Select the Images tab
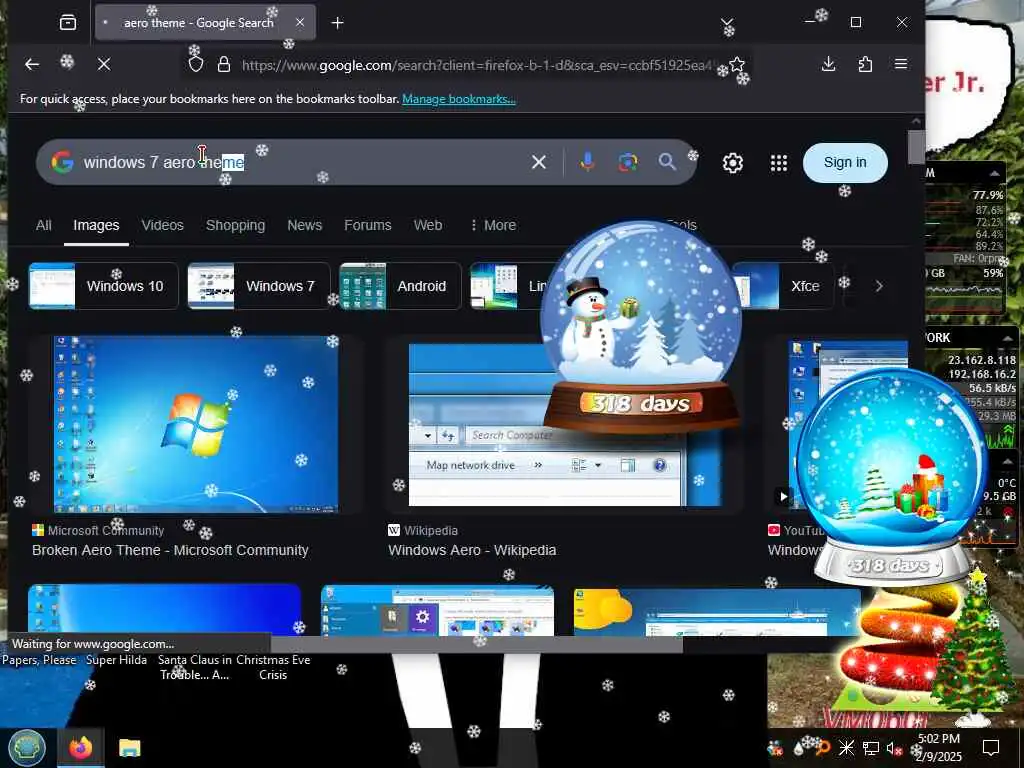 click(x=96, y=225)
